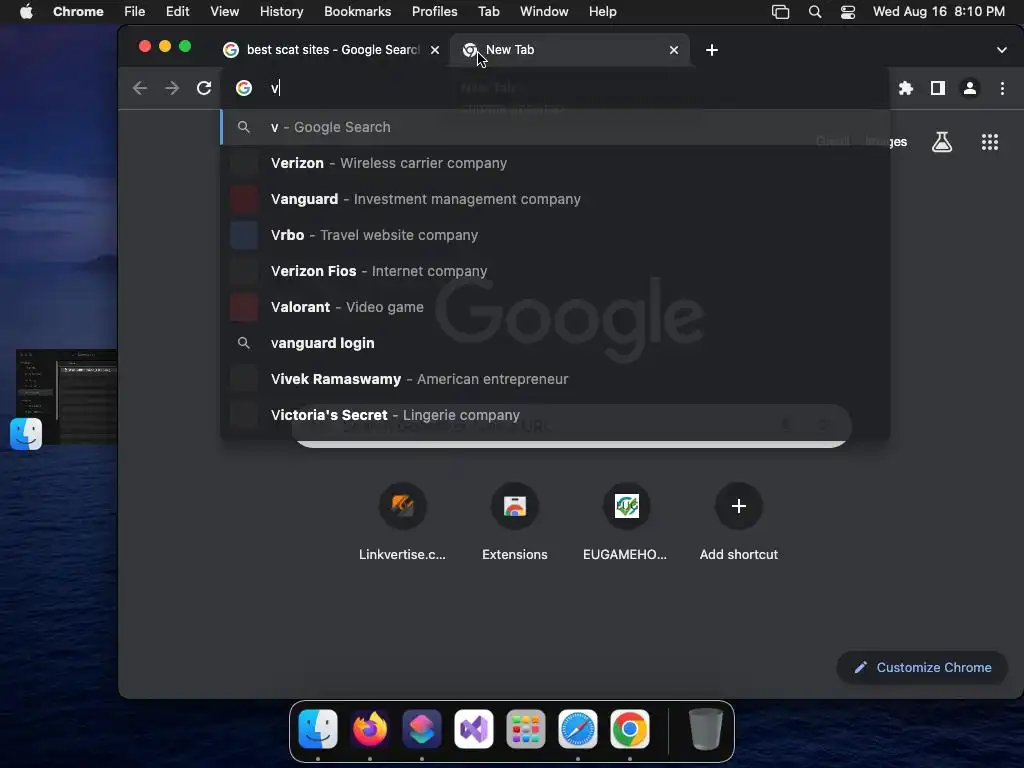This screenshot has height=768, width=1024.
Task: Open Chrome three-dot menu
Action: point(1002,88)
